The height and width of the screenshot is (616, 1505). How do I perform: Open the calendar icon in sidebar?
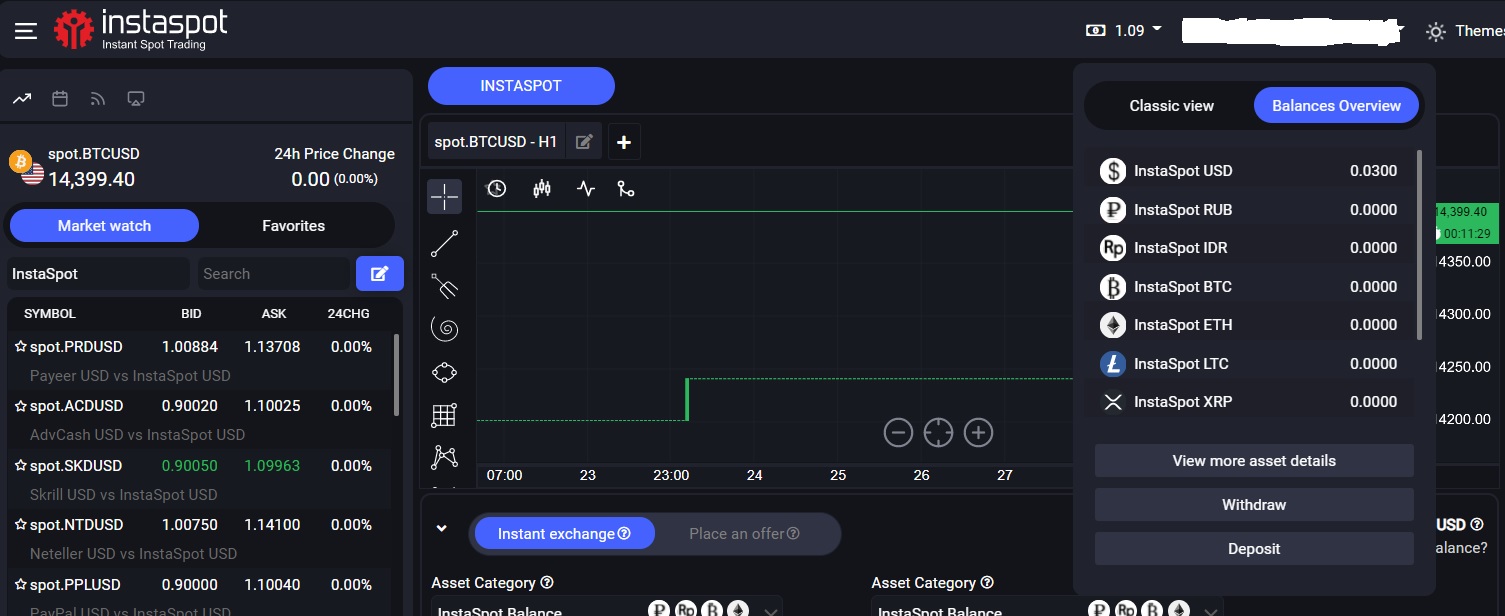[x=60, y=98]
